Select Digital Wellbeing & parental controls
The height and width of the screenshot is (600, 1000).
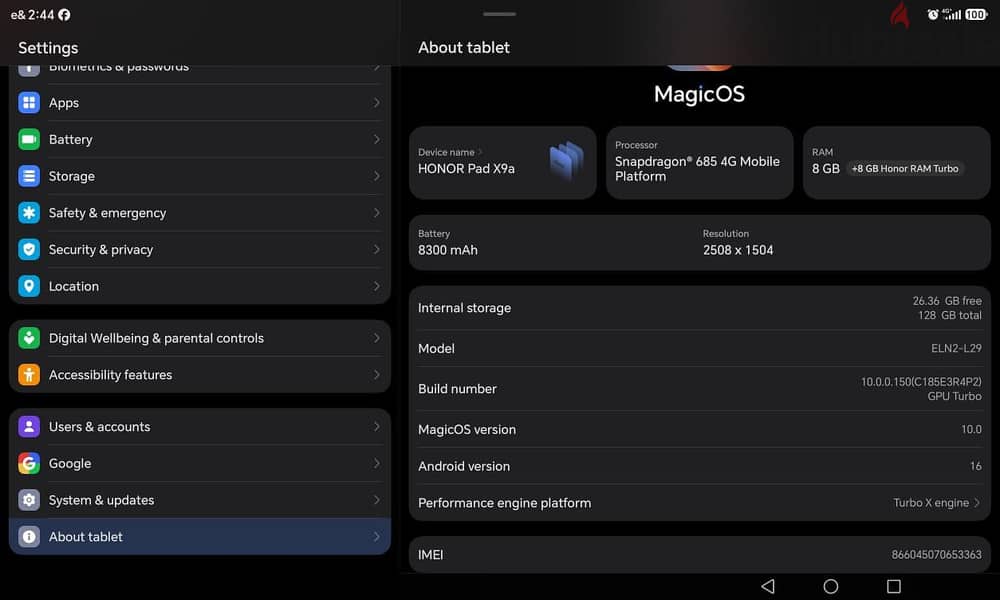(200, 338)
